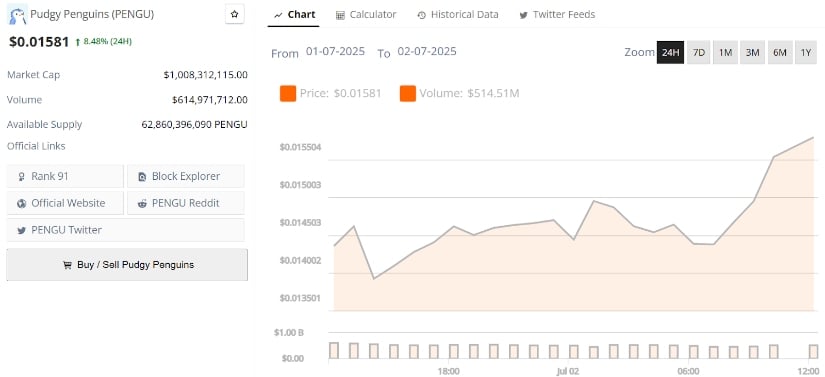Screen dimensions: 825x377
Task: Click Buy / Sell Pudgy Penguins button
Action: click(x=127, y=264)
